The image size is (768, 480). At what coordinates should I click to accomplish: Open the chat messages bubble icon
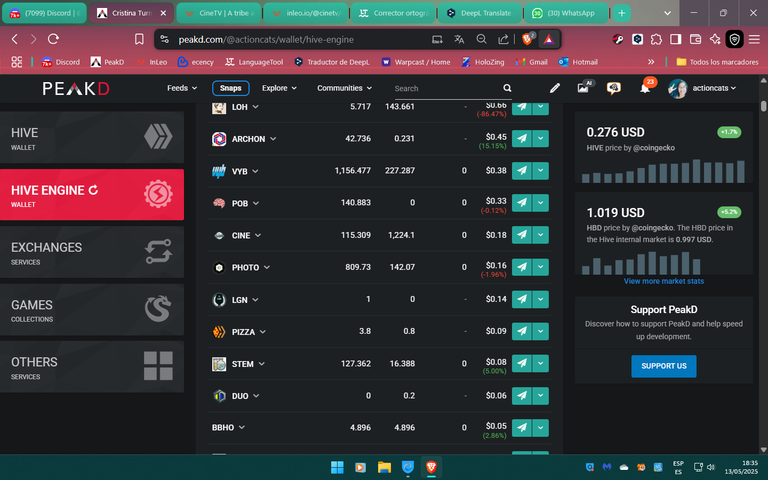click(x=613, y=88)
